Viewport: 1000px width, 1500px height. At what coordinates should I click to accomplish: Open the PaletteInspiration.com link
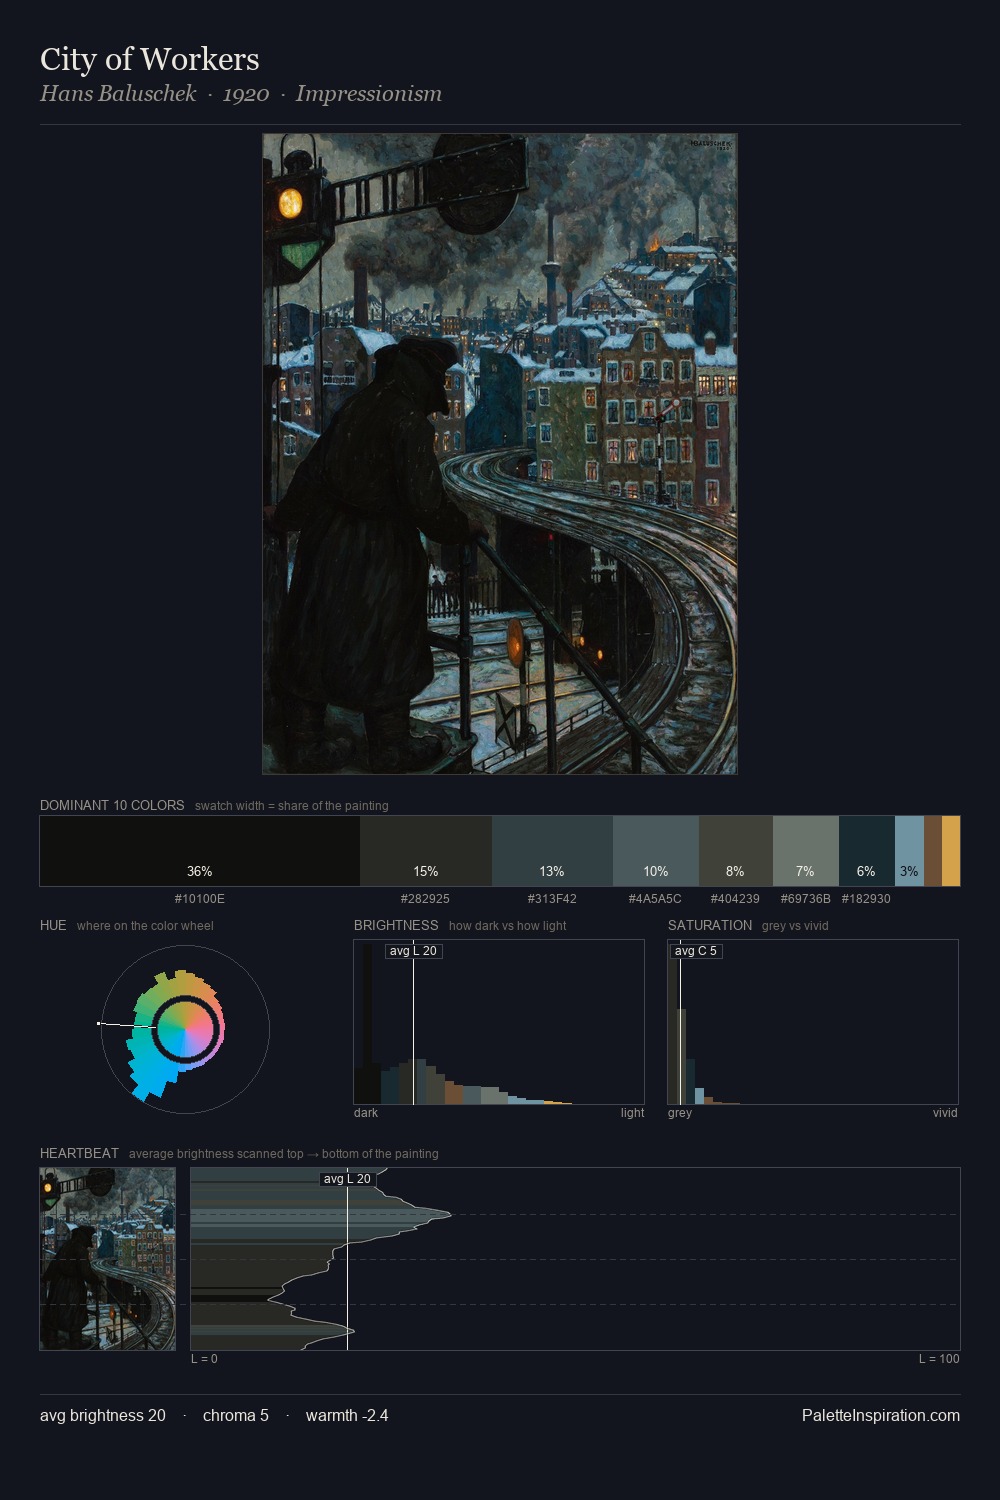881,1415
